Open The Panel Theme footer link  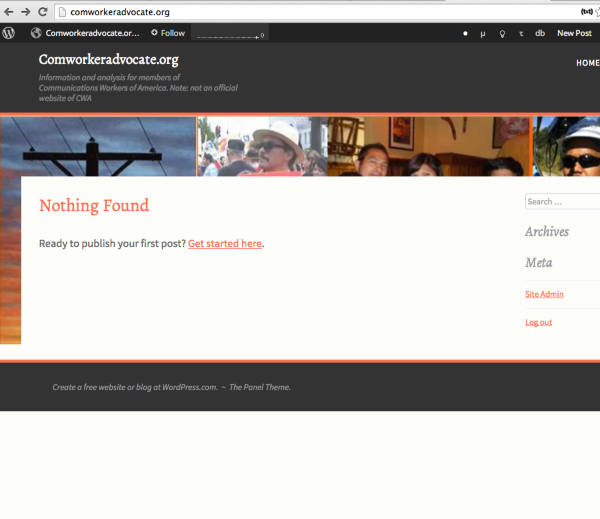click(x=259, y=387)
